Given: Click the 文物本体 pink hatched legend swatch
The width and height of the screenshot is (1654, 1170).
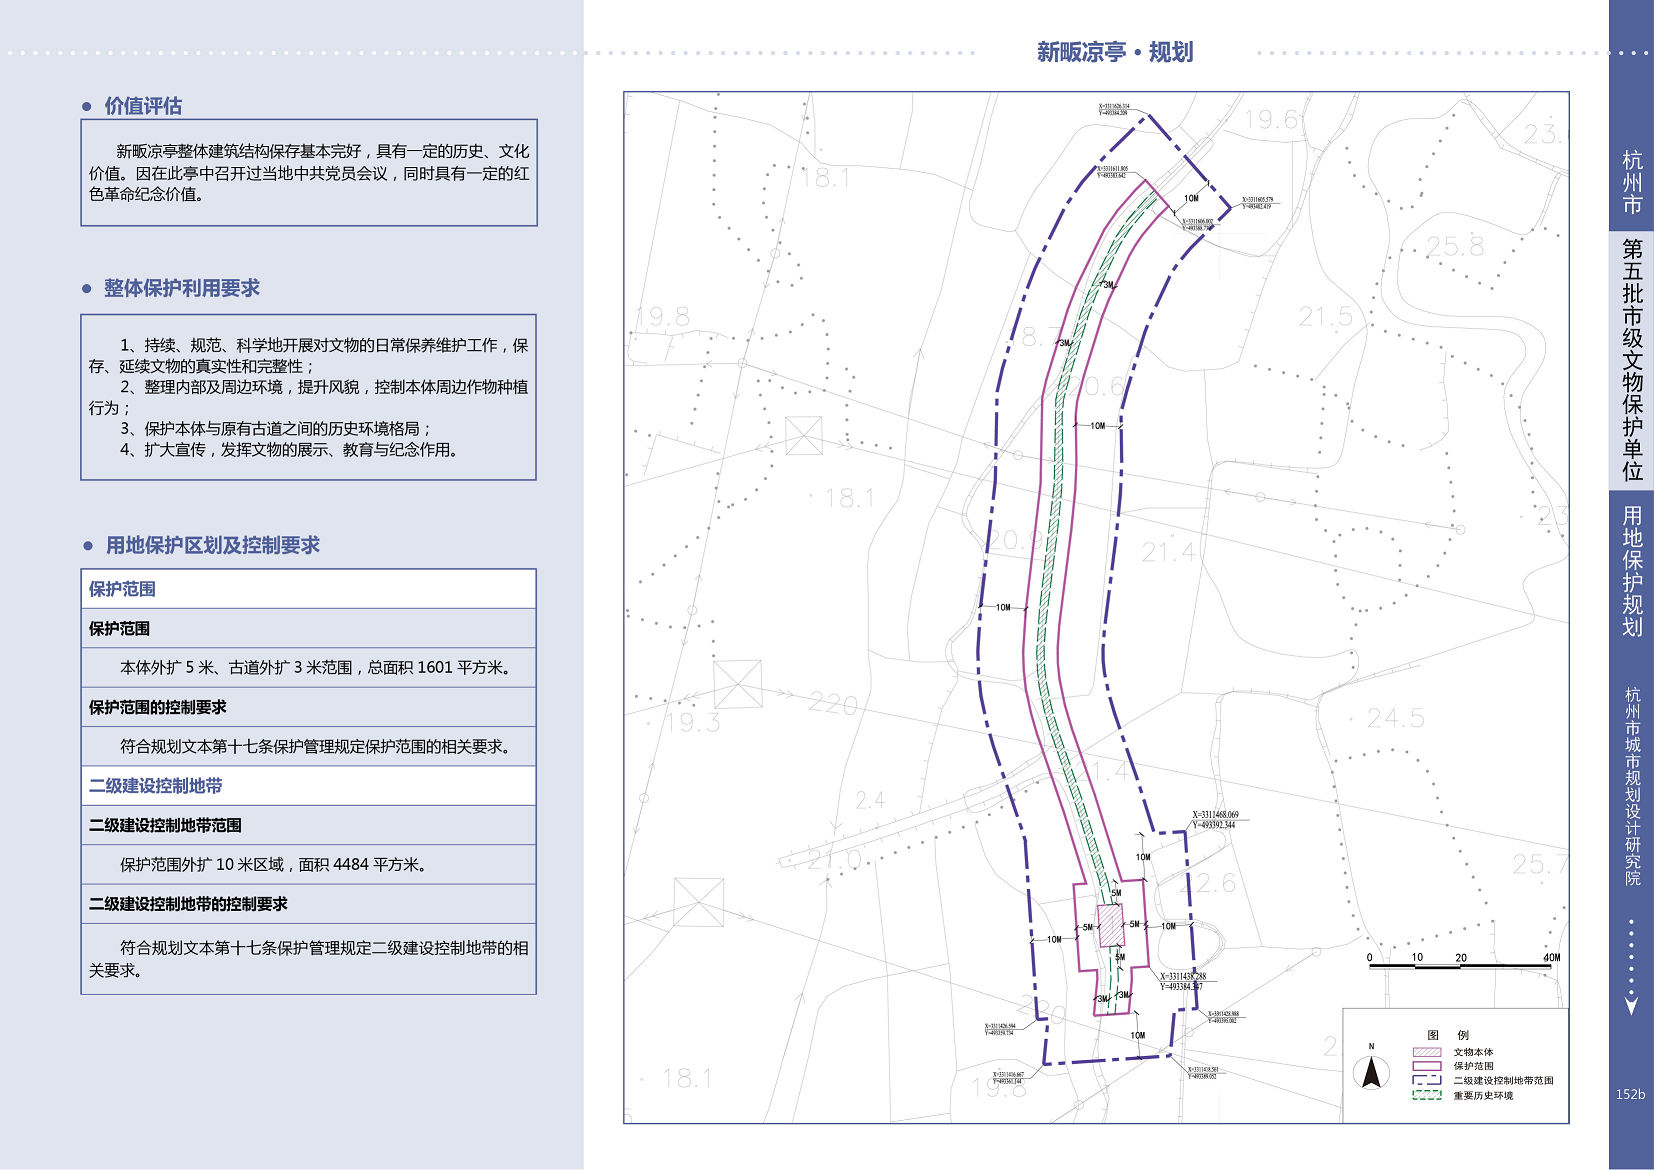Looking at the screenshot, I should tap(1426, 1052).
